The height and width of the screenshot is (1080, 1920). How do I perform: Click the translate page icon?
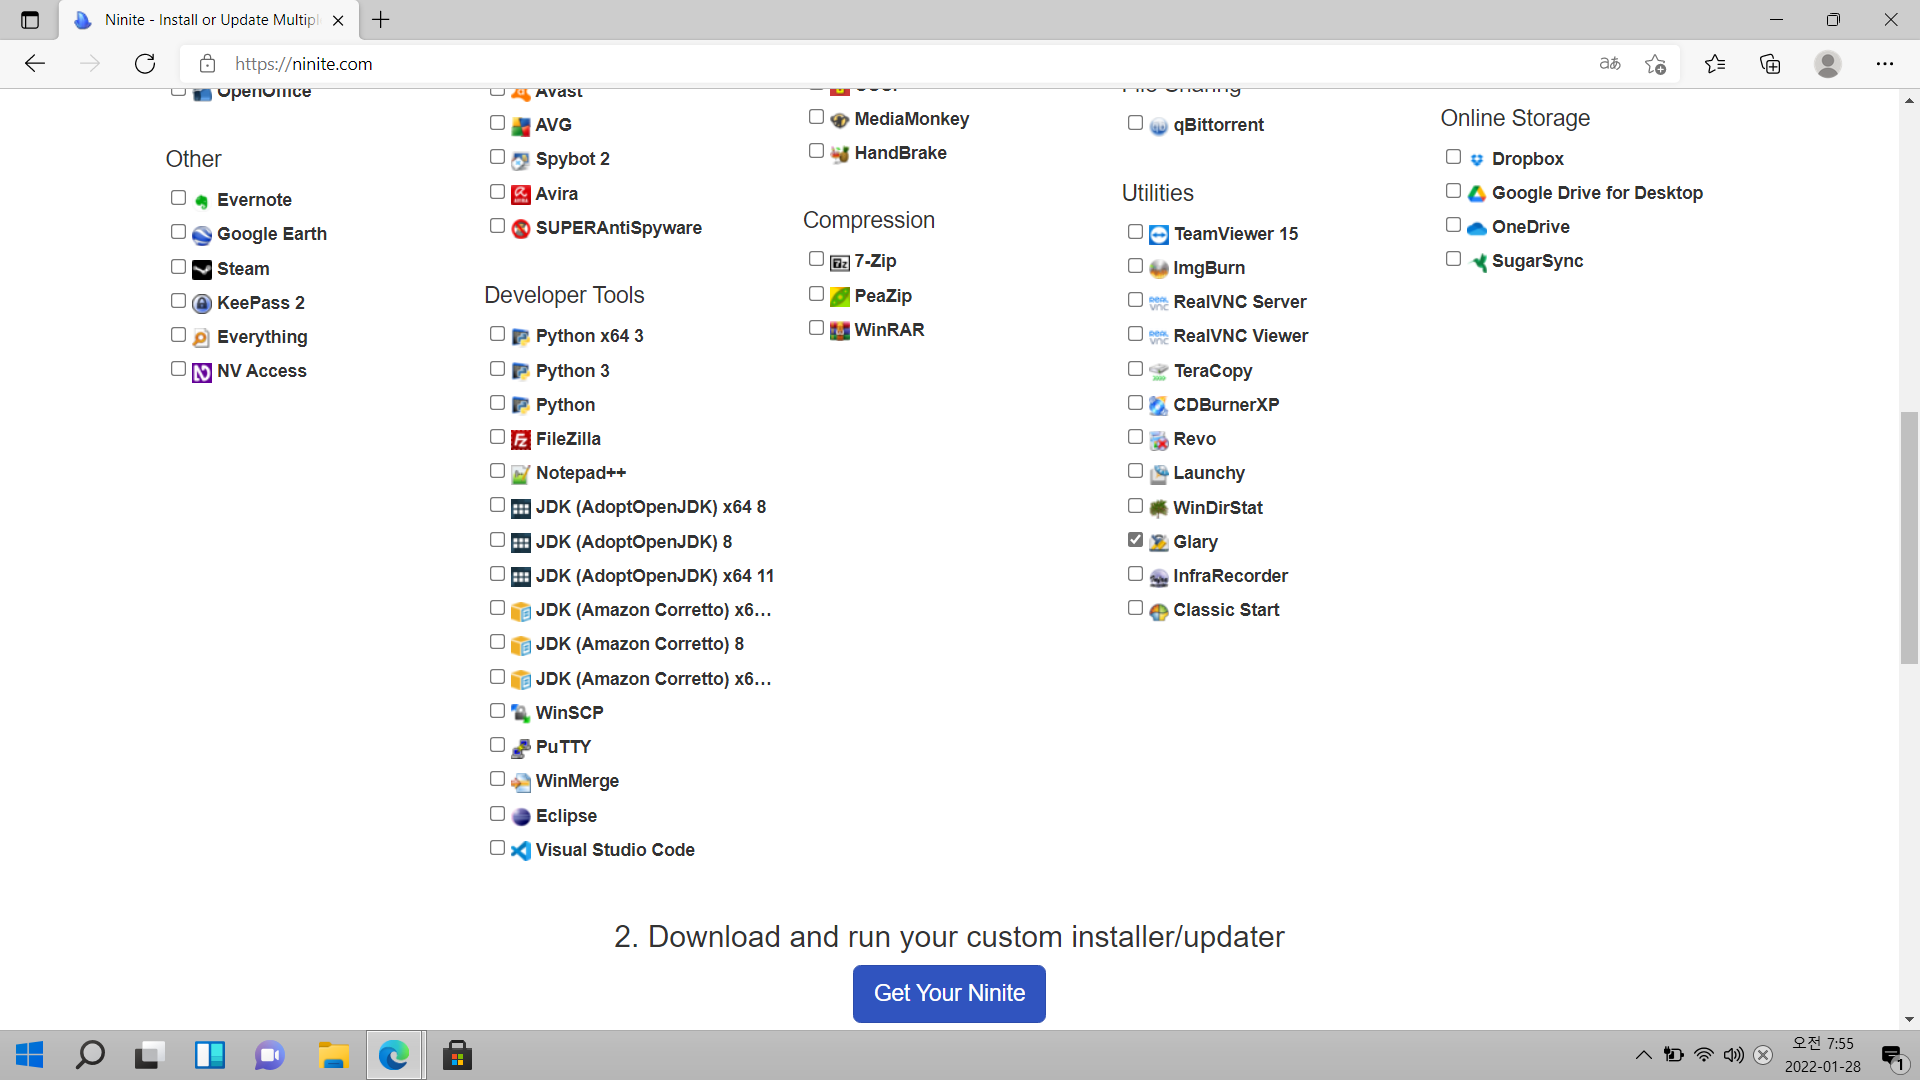click(1610, 64)
